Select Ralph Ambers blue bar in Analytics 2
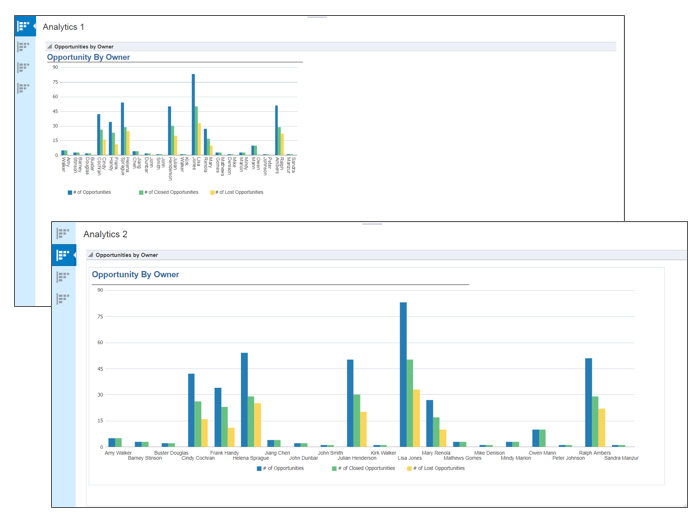 (588, 403)
